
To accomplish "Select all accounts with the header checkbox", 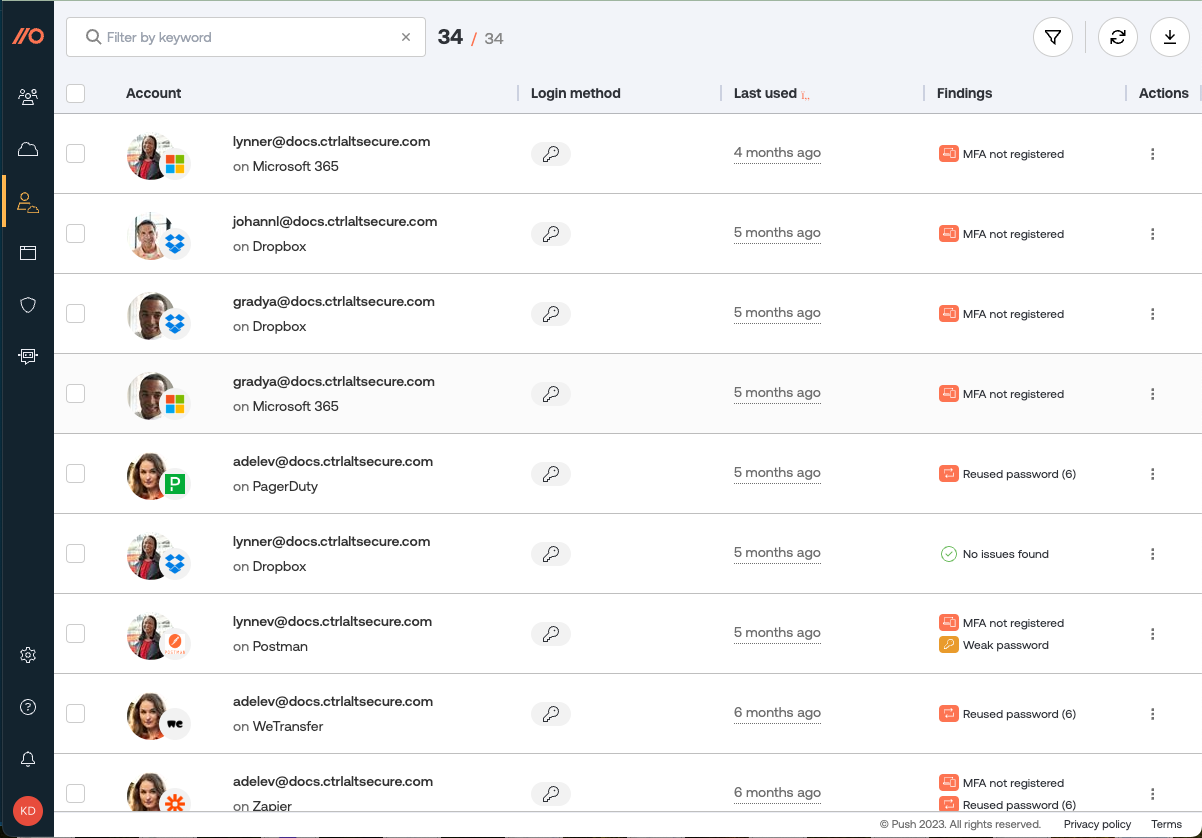I will [75, 92].
